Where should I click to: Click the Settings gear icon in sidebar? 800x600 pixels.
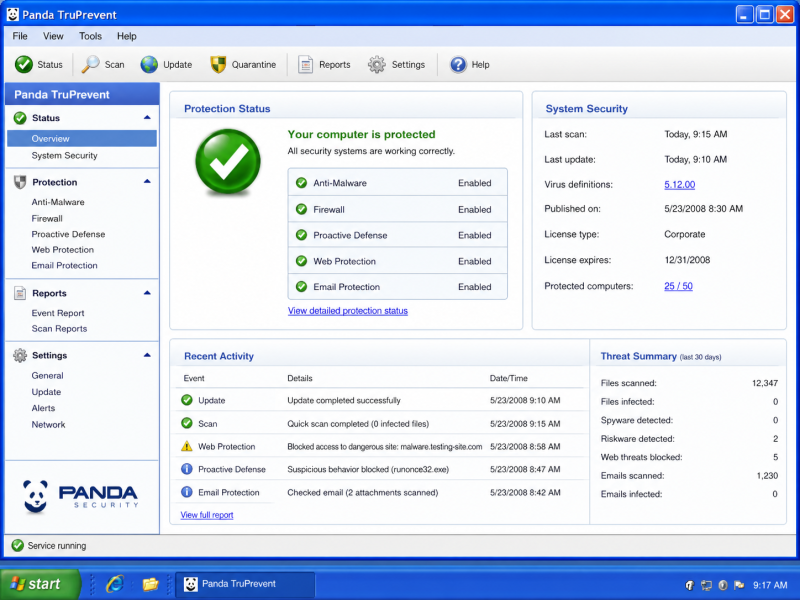point(20,355)
